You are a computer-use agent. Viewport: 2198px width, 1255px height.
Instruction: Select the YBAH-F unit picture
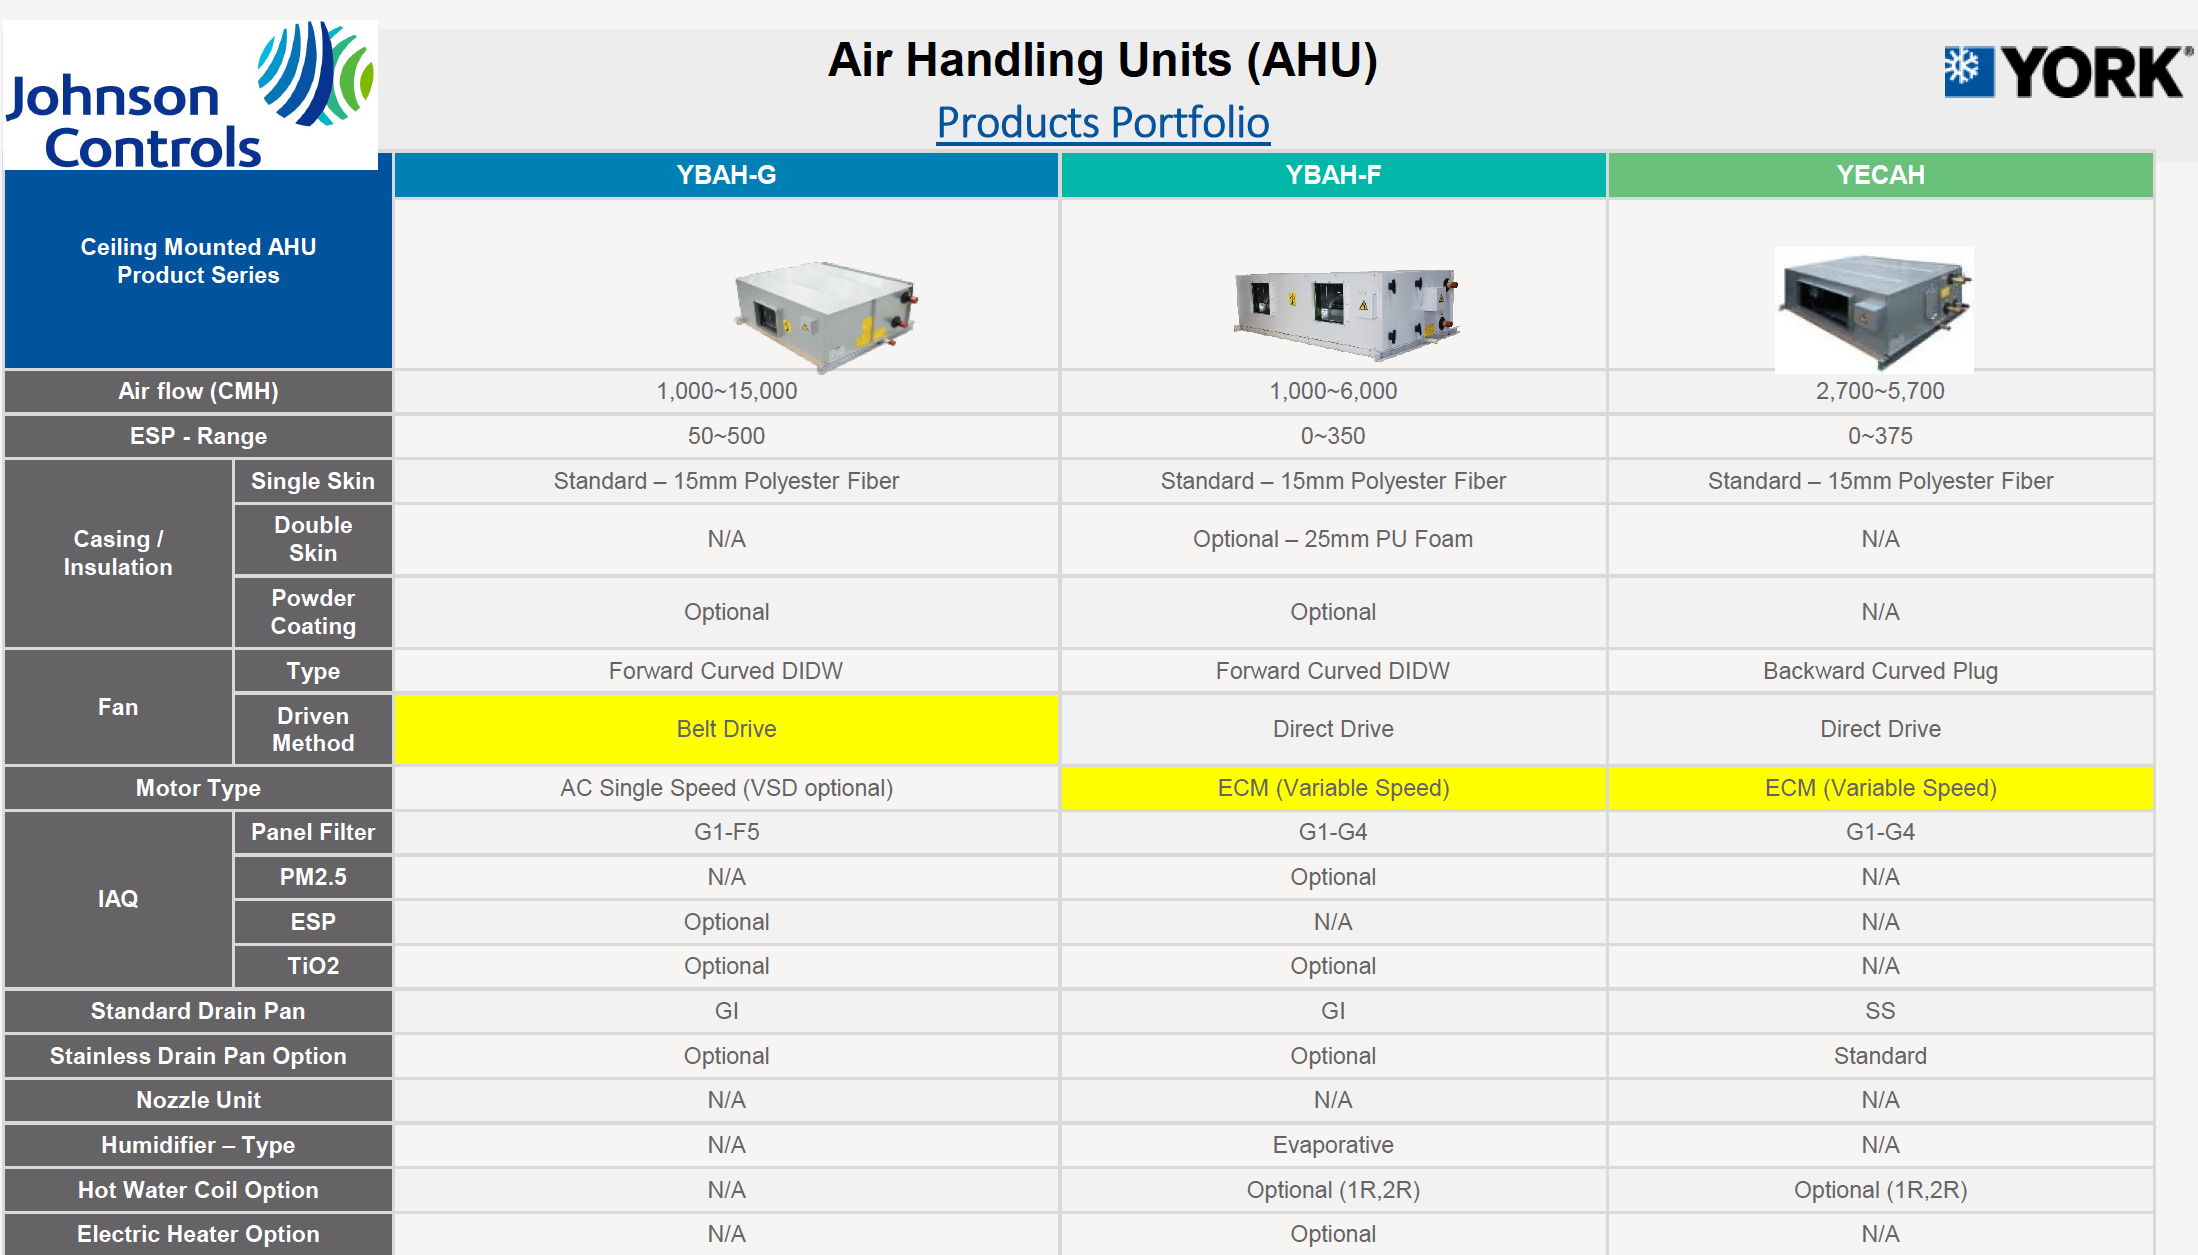[1346, 313]
